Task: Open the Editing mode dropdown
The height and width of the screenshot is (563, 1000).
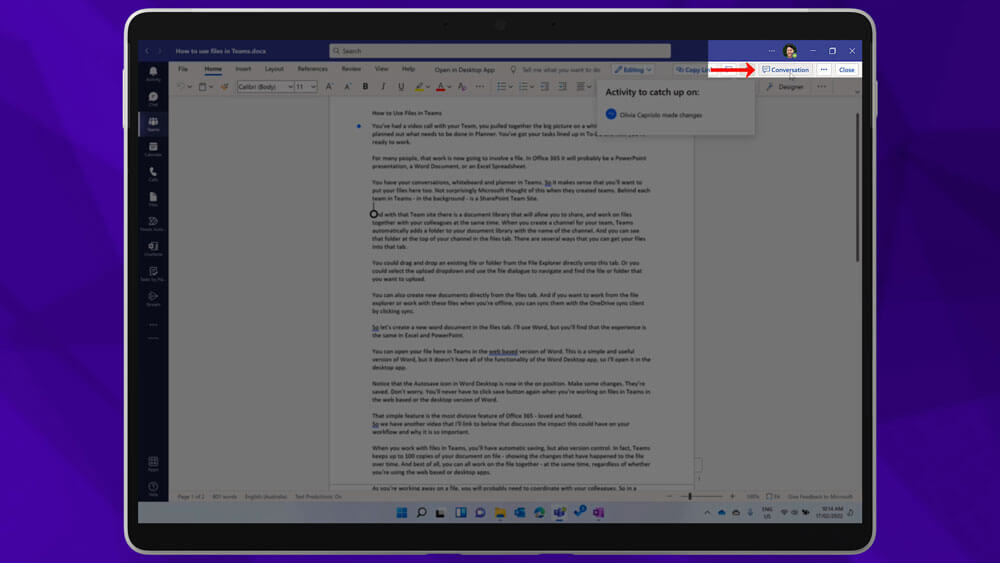Action: pyautogui.click(x=632, y=70)
